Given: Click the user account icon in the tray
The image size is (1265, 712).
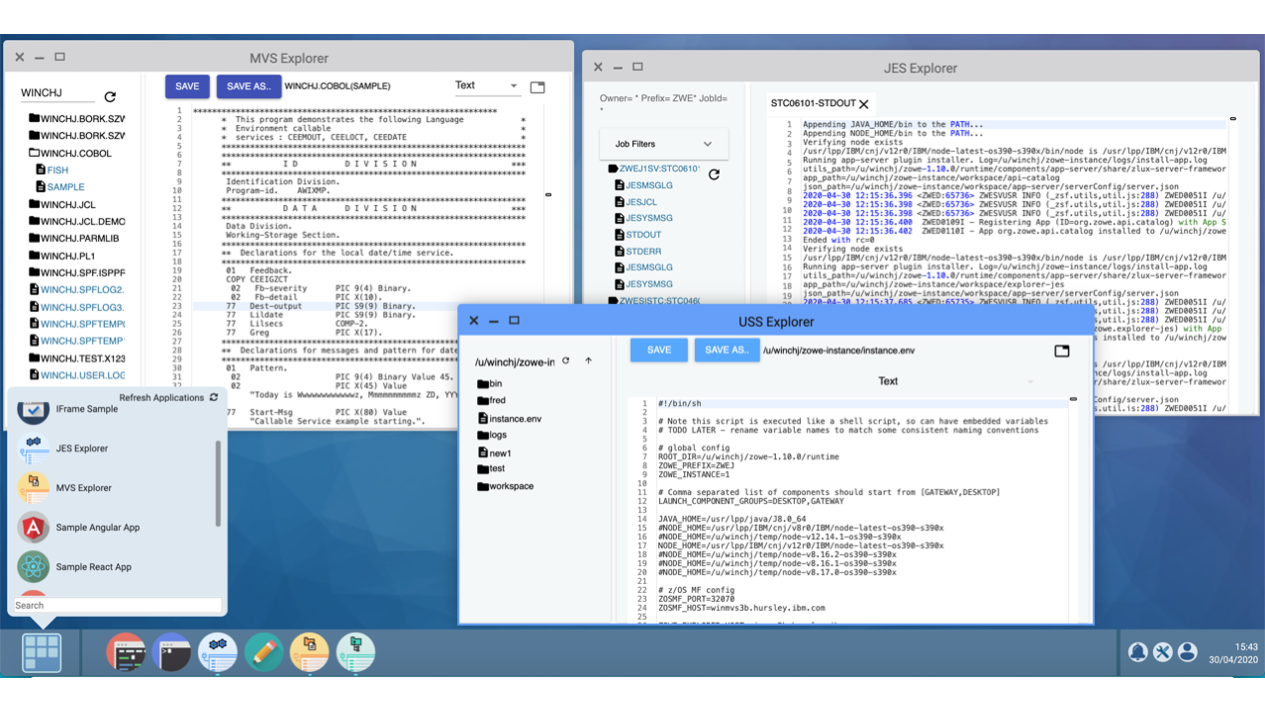Looking at the screenshot, I should pos(1188,651).
